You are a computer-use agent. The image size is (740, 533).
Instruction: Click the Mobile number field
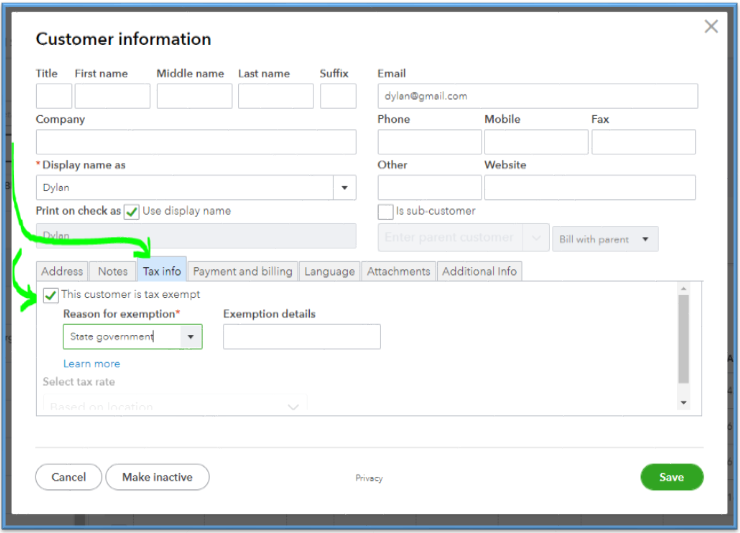[536, 142]
